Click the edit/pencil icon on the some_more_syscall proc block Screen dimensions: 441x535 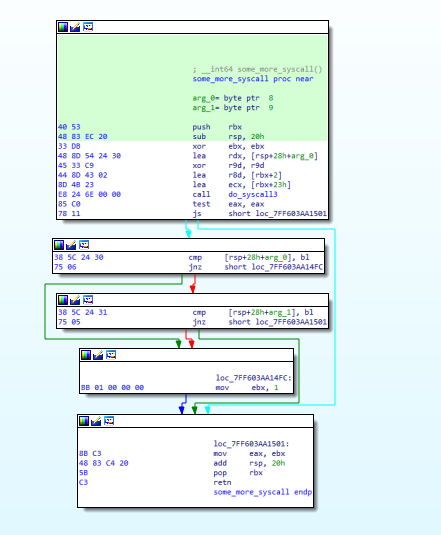75,27
